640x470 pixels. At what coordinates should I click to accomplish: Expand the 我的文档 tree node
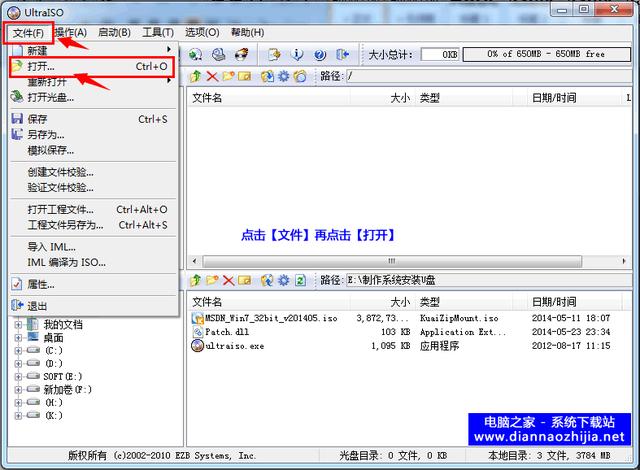[x=18, y=325]
